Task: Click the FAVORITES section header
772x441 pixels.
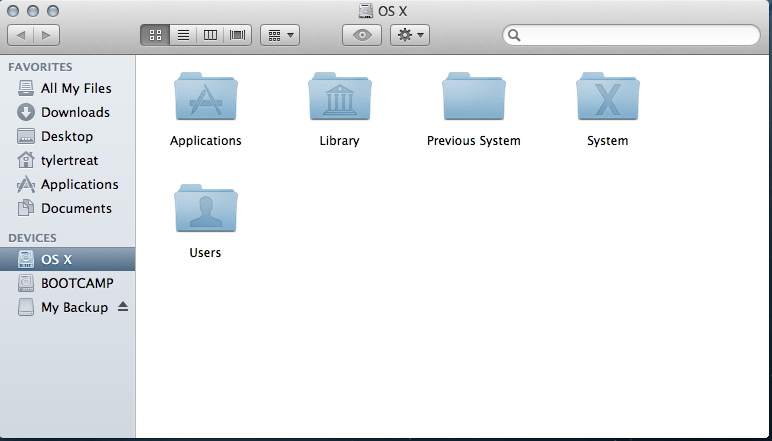Action: (x=40, y=67)
